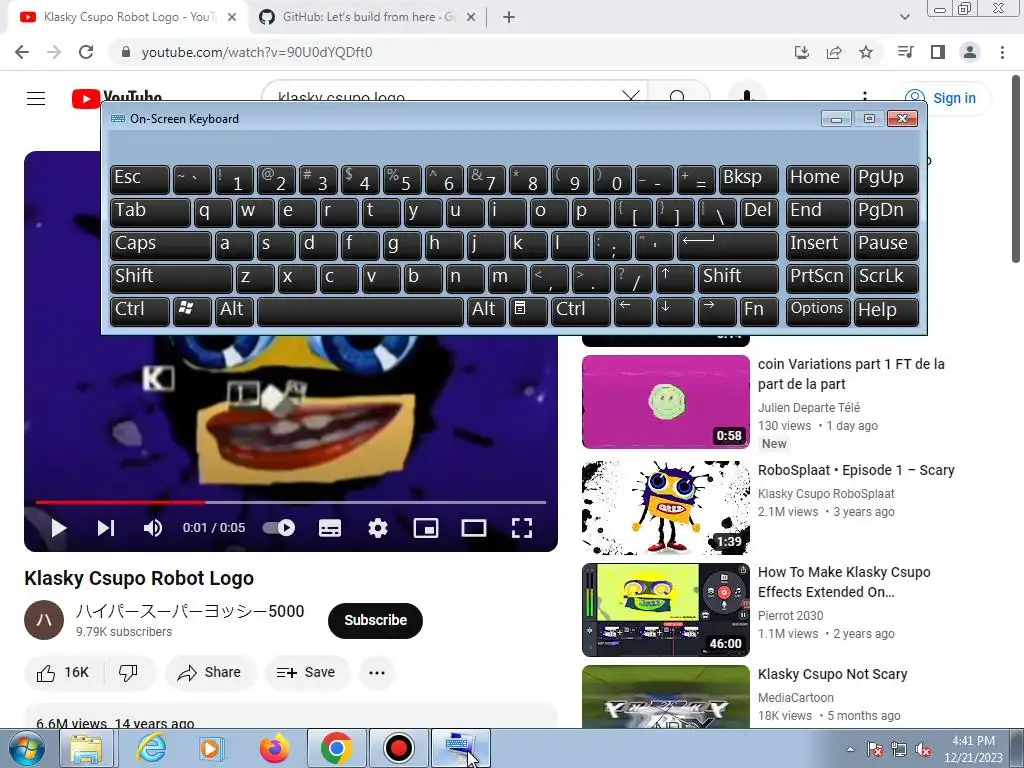Toggle the autoplay switch
Screen dimensions: 1024x768
click(279, 528)
